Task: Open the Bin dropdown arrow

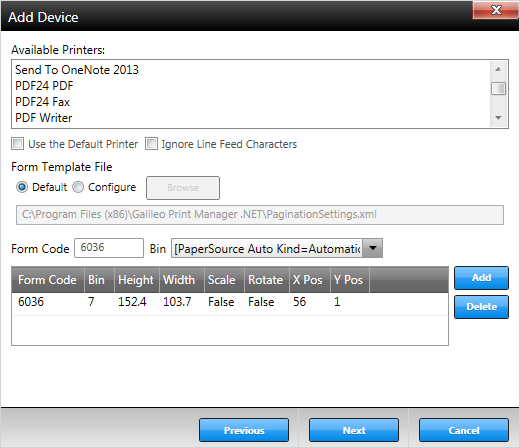Action: (373, 248)
